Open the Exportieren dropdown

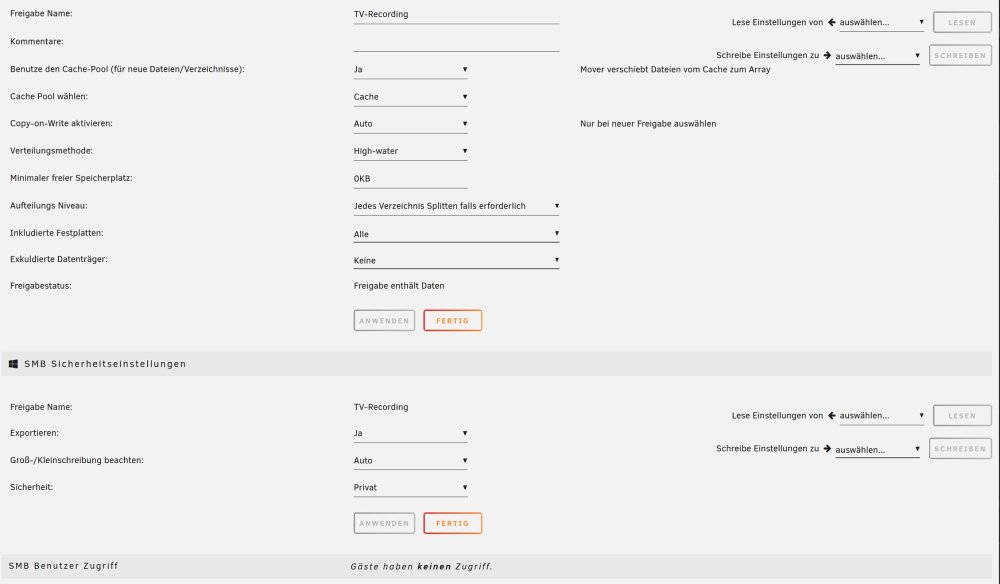point(410,434)
